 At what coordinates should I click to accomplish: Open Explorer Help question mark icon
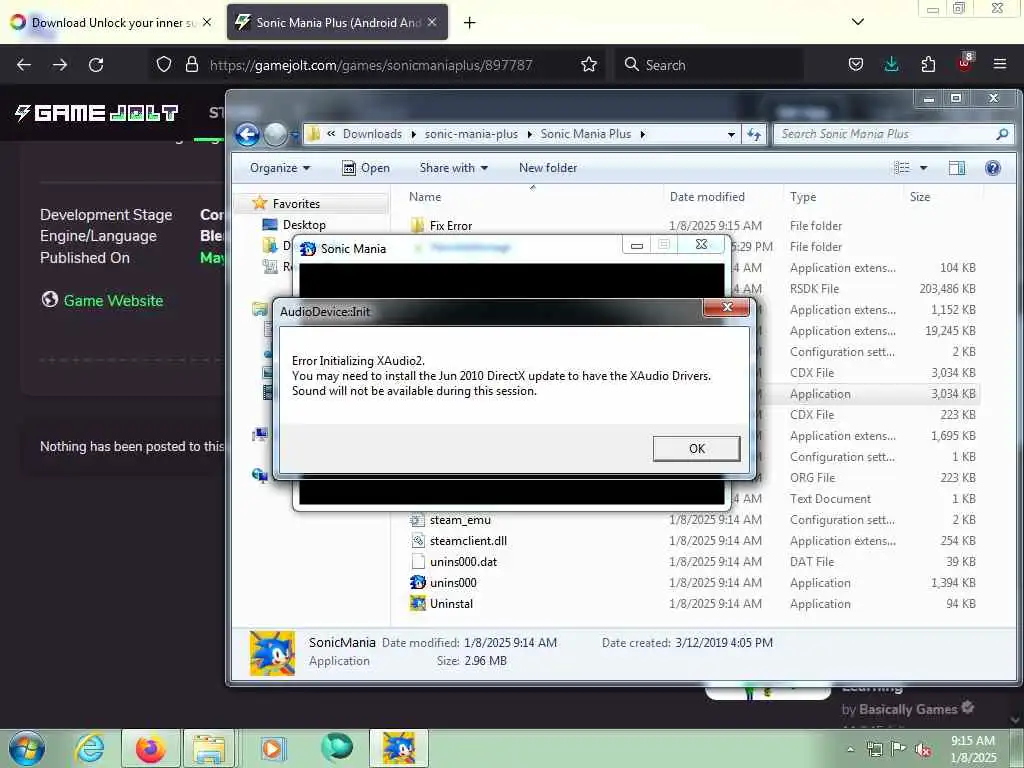(993, 168)
